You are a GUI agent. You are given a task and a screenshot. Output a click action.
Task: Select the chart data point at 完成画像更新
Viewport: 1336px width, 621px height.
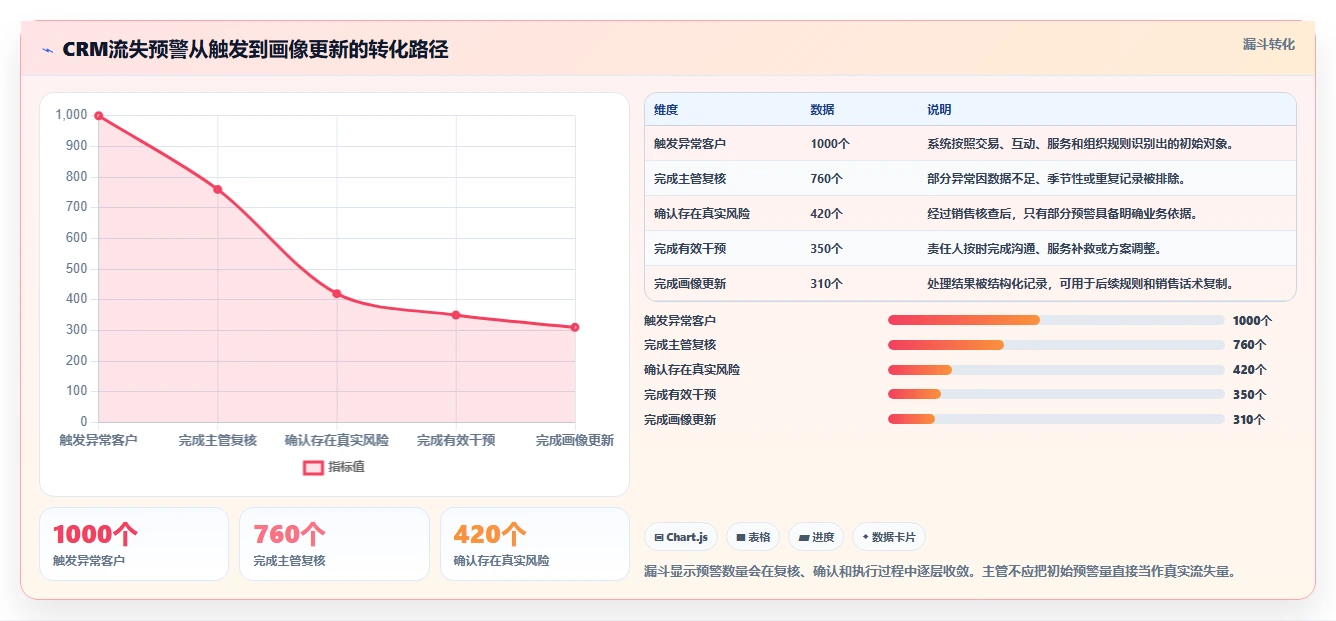pos(575,327)
